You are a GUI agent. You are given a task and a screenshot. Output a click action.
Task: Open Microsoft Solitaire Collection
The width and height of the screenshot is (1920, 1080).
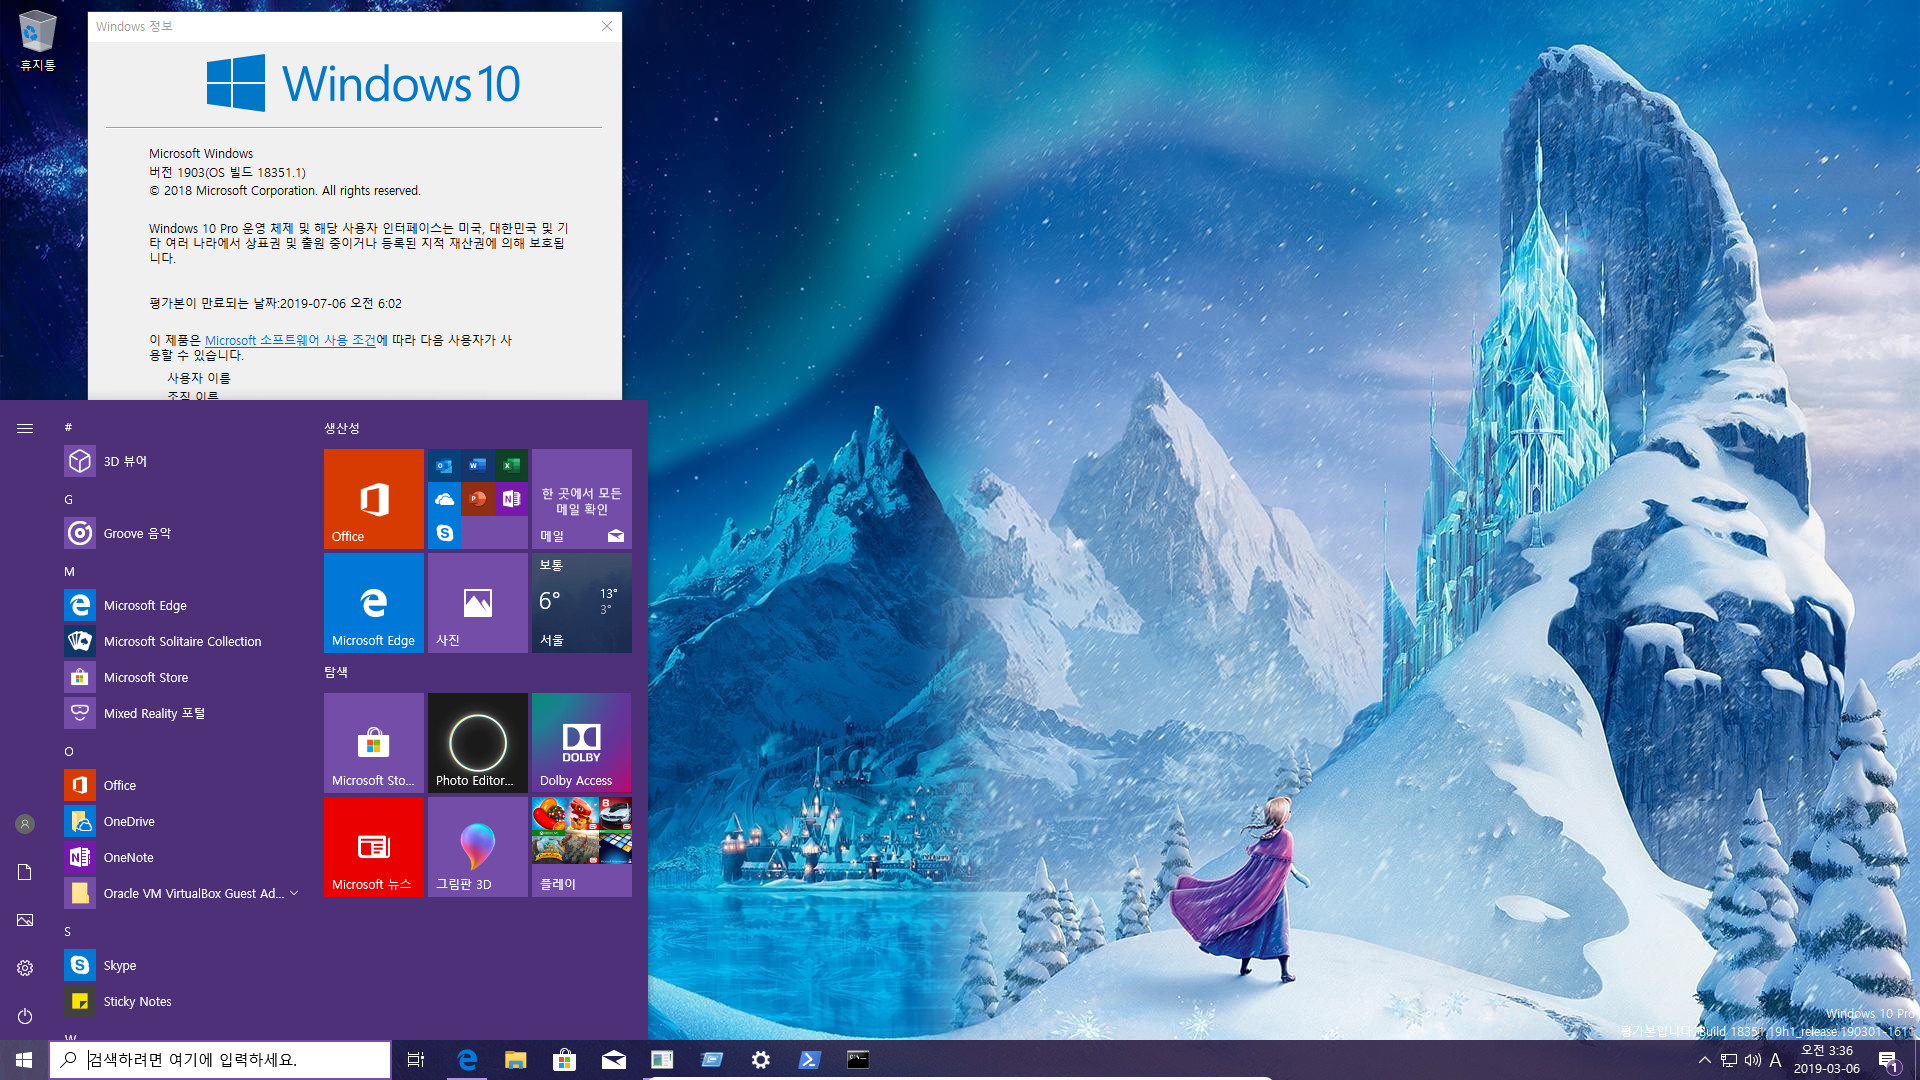coord(180,641)
